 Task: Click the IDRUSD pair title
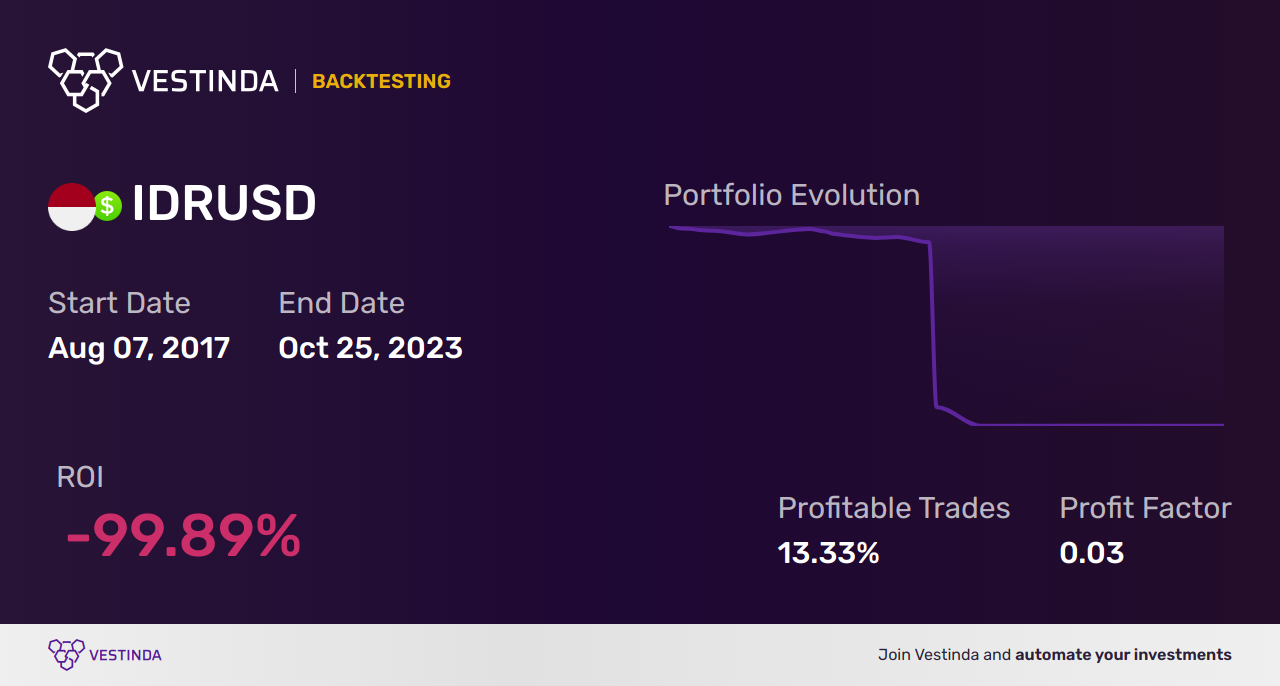[x=224, y=204]
